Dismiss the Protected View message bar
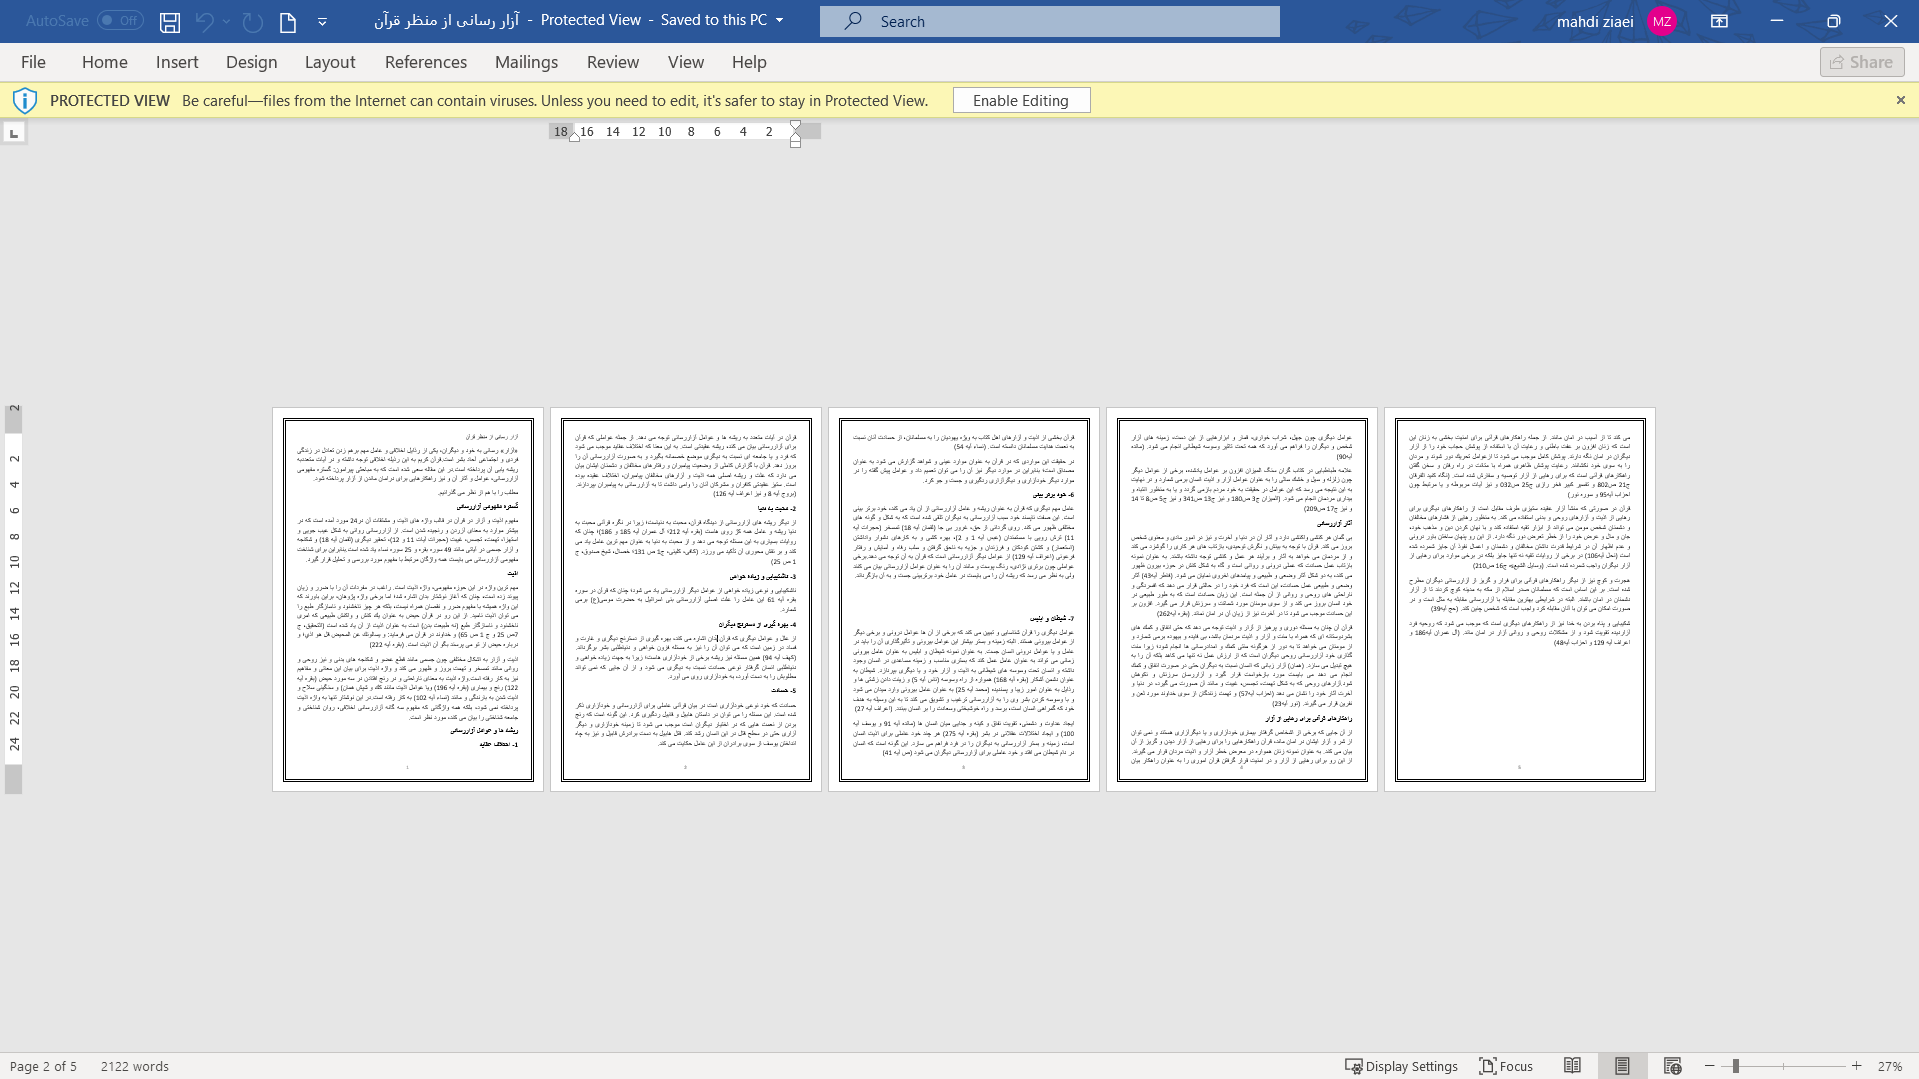 tap(1901, 100)
